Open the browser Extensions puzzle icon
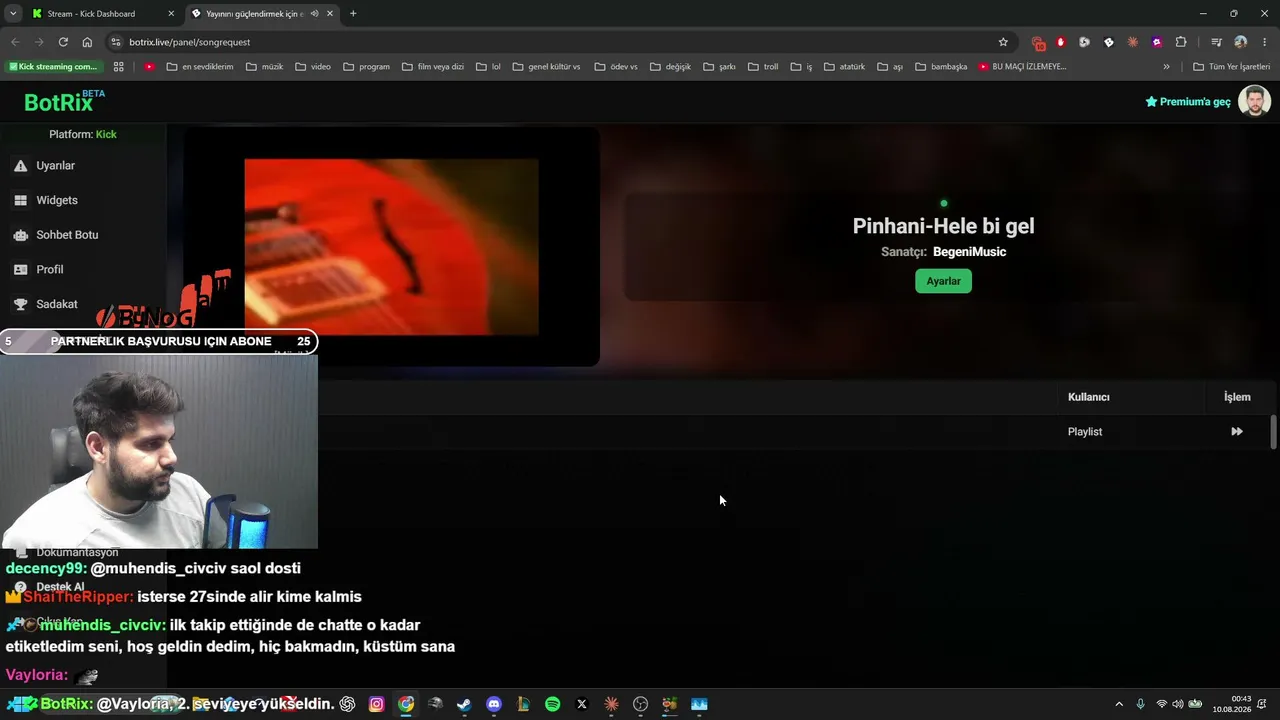This screenshot has width=1280, height=720. pos(1181,42)
